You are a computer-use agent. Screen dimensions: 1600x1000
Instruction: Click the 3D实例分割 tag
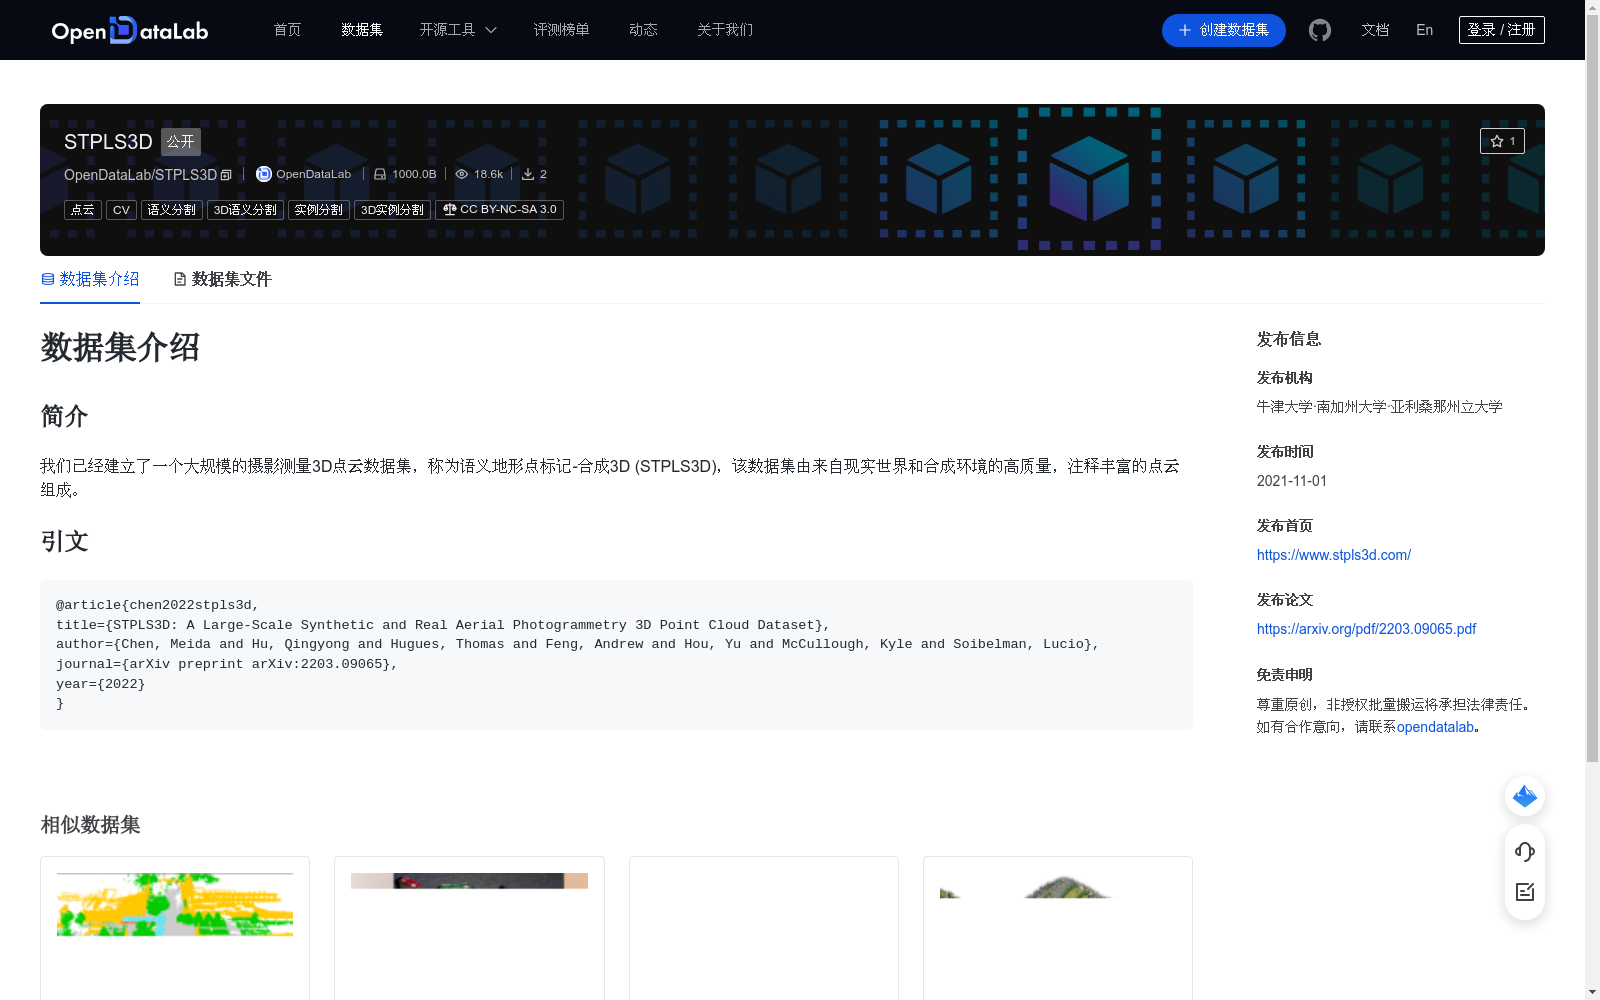pyautogui.click(x=392, y=210)
